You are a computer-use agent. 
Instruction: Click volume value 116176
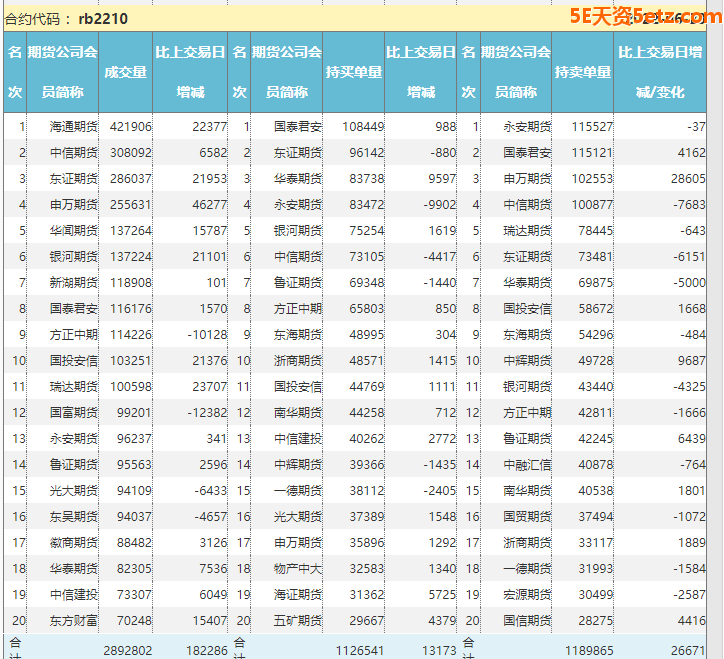click(131, 308)
